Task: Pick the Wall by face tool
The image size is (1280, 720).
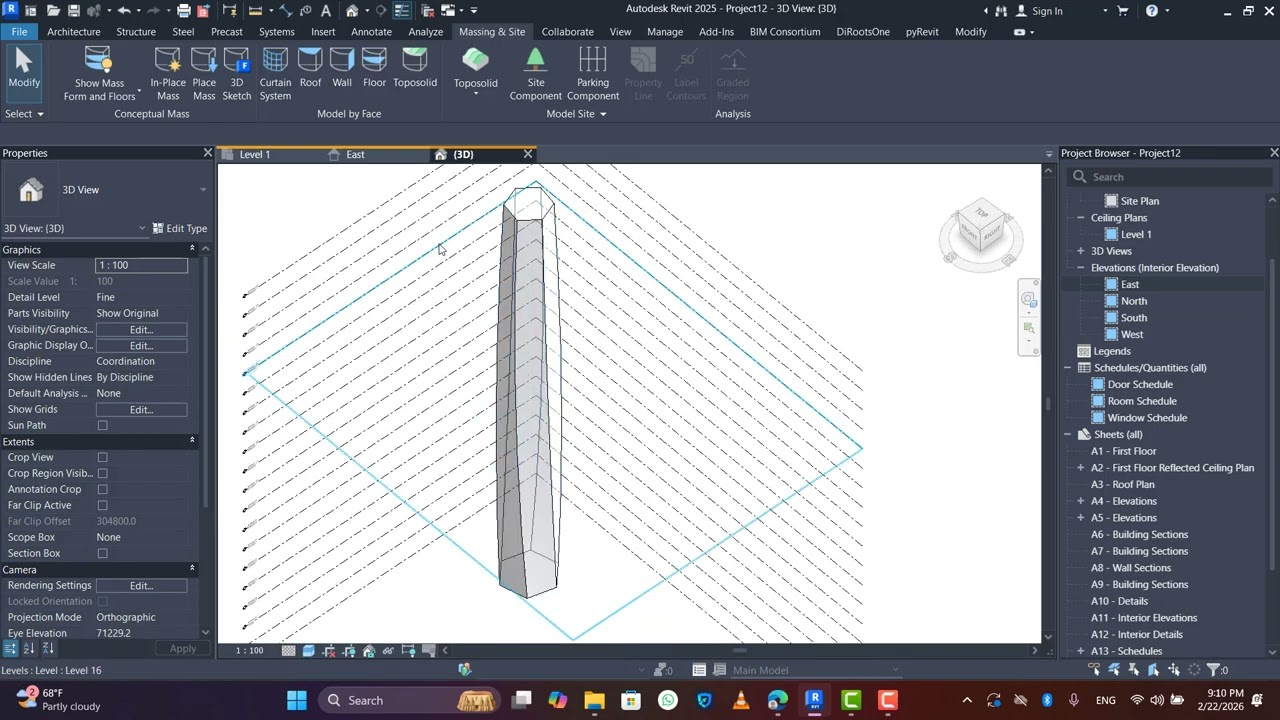Action: click(x=342, y=69)
